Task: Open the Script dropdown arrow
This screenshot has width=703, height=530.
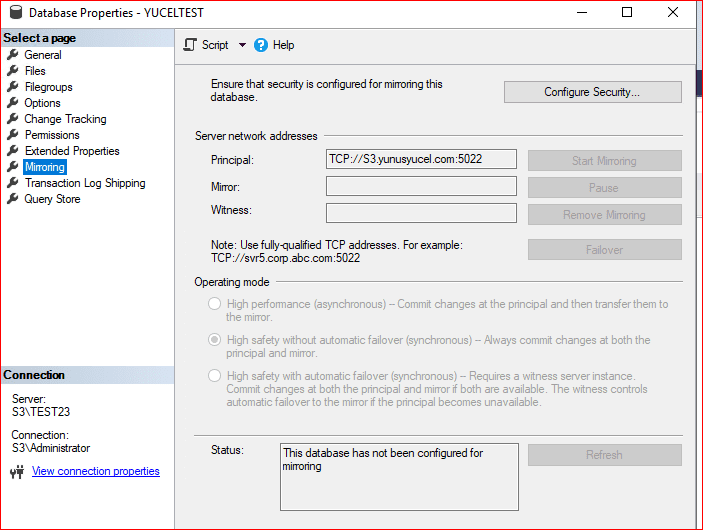Action: click(242, 45)
